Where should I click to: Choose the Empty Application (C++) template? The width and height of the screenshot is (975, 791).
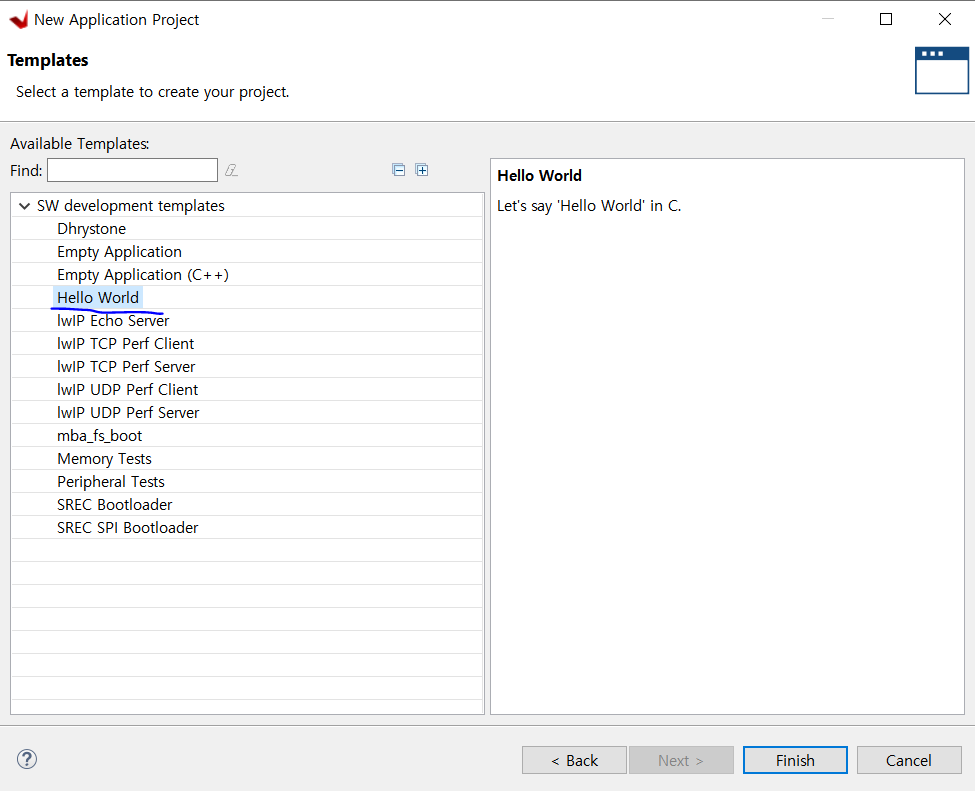tap(143, 275)
